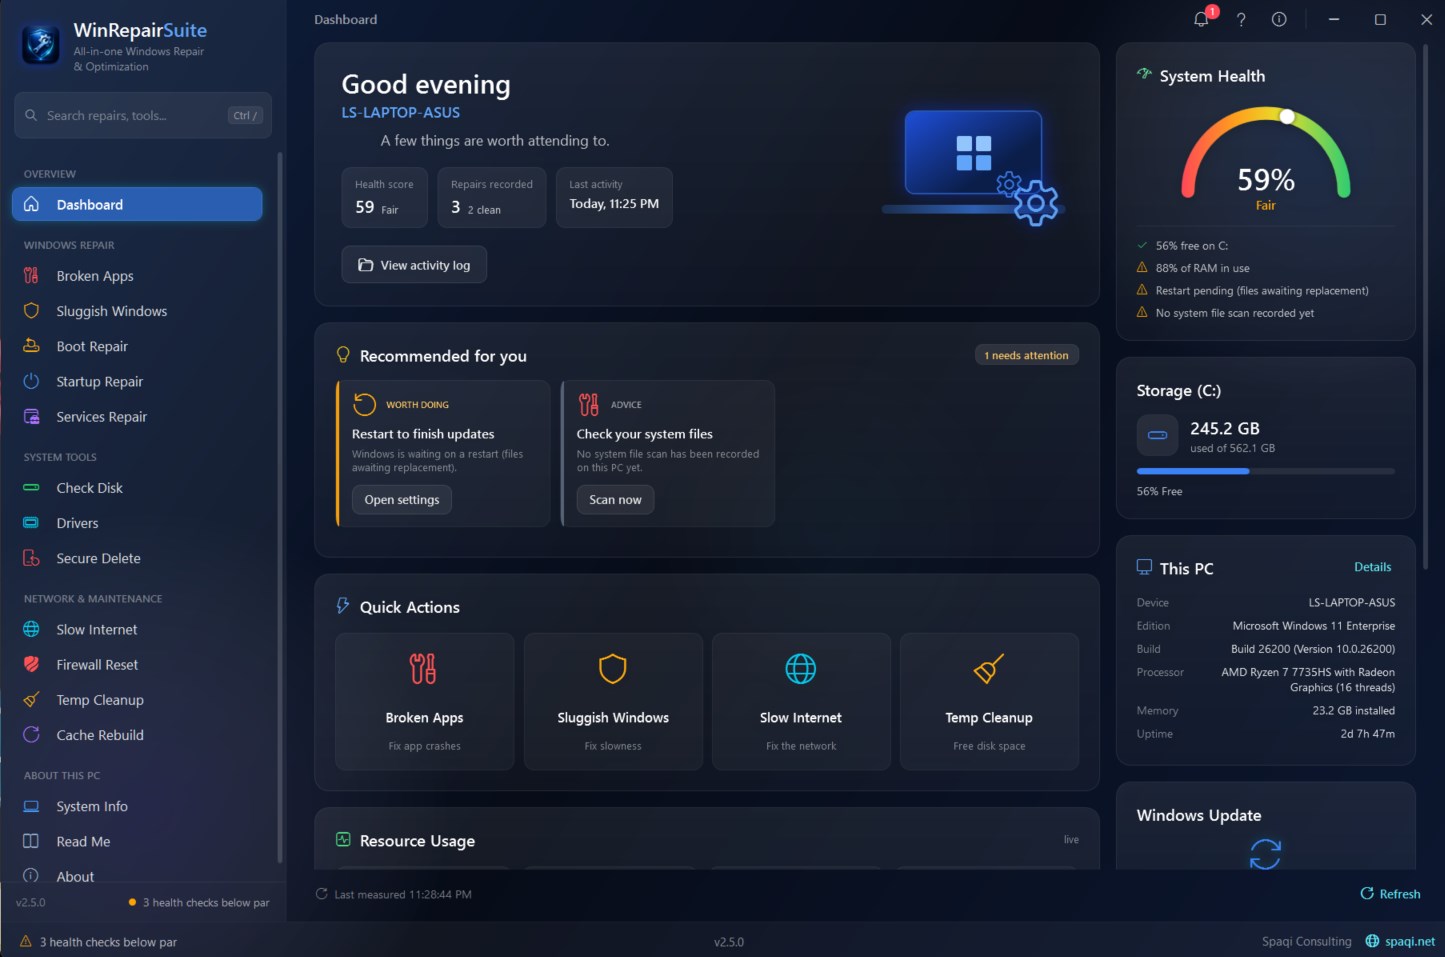Select Secure Delete tool
Image resolution: width=1445 pixels, height=957 pixels.
137,558
